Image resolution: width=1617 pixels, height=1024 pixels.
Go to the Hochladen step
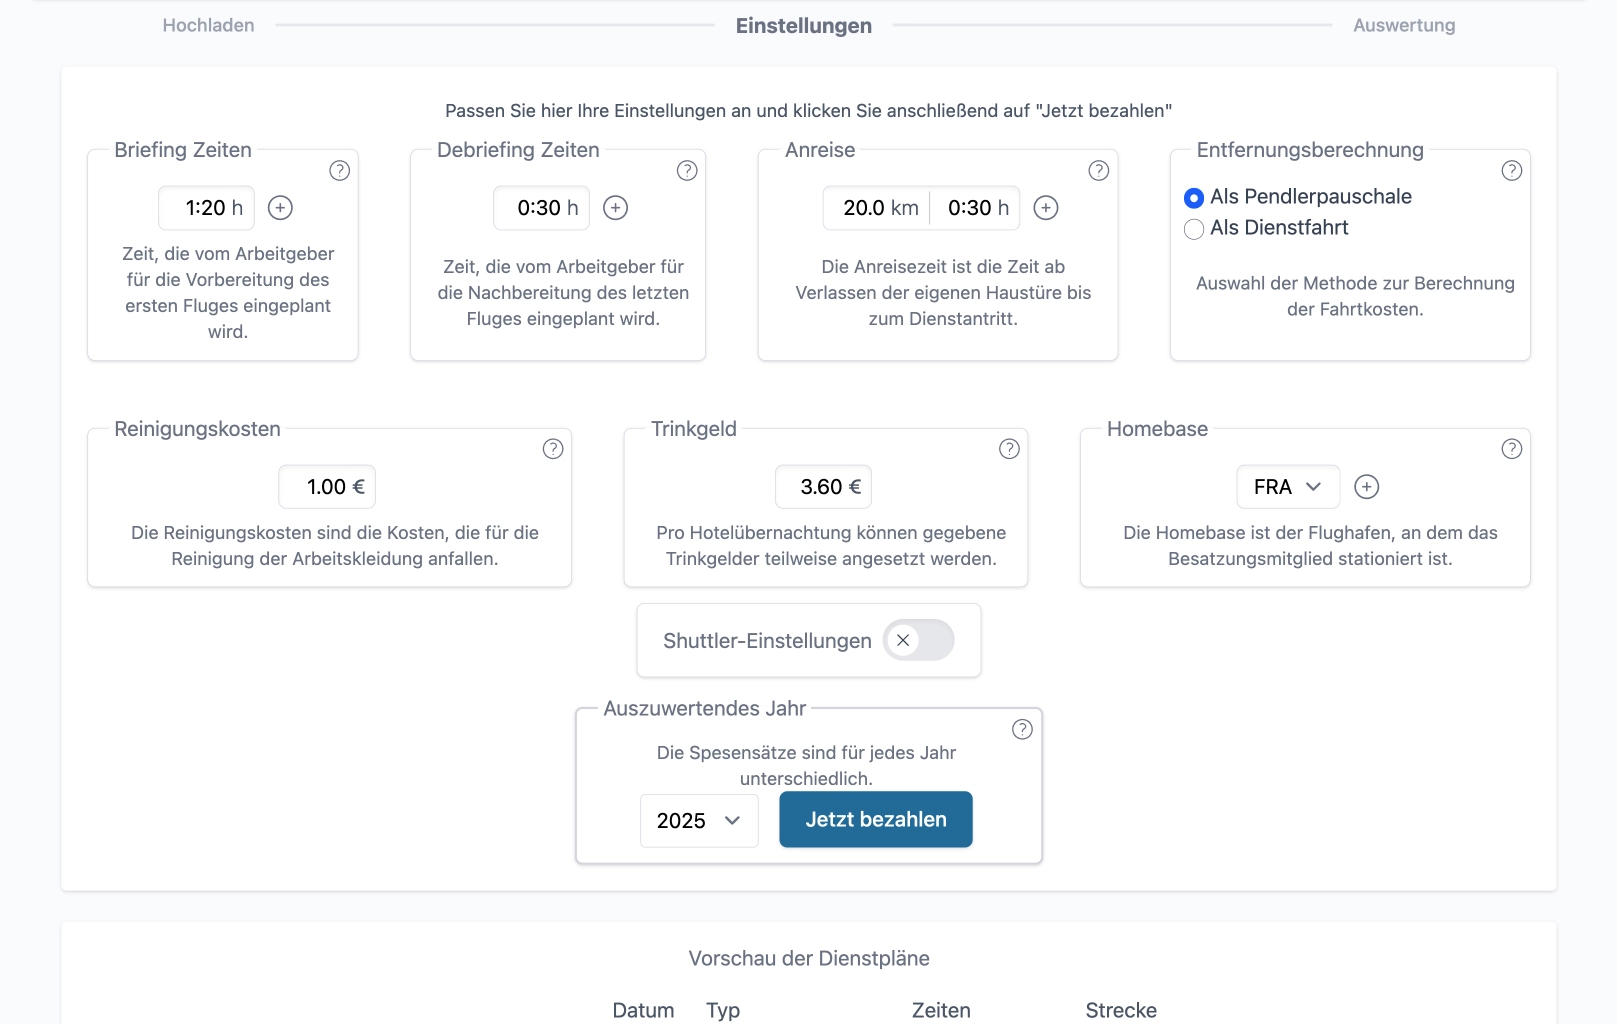208,26
